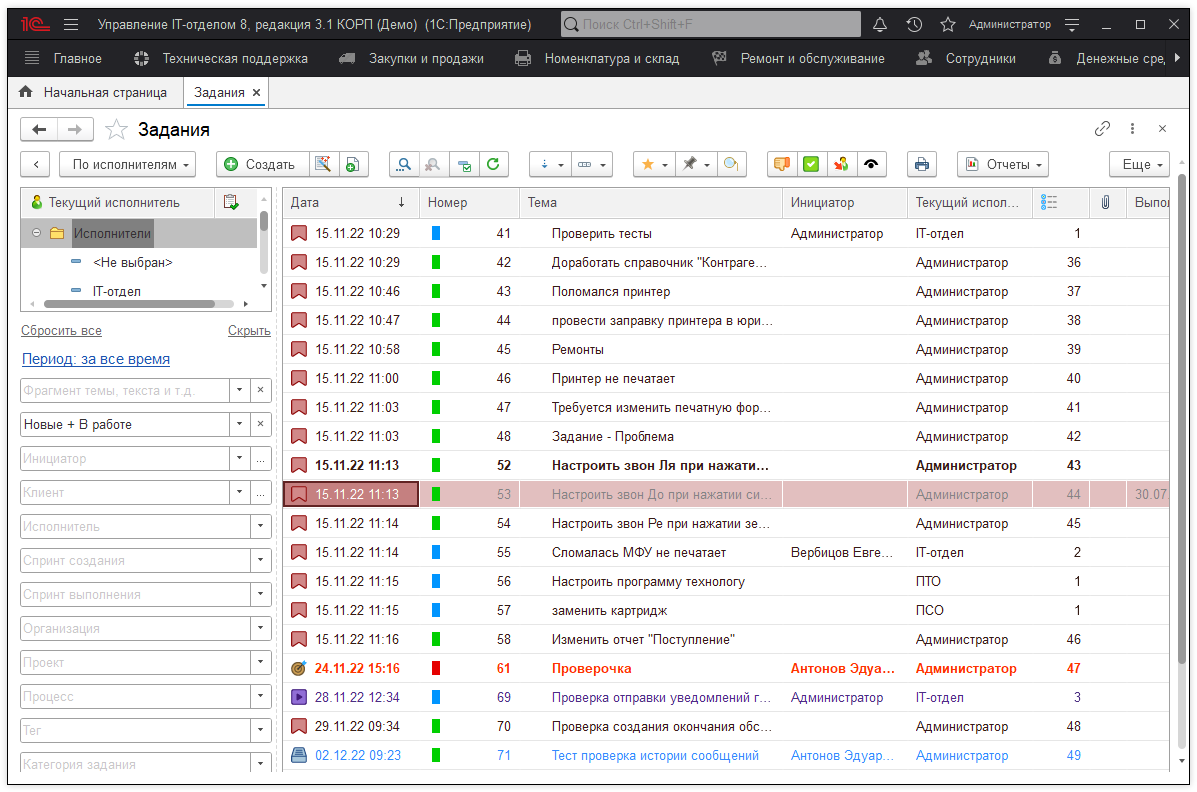Collapse the Исполнители tree node

pos(37,233)
